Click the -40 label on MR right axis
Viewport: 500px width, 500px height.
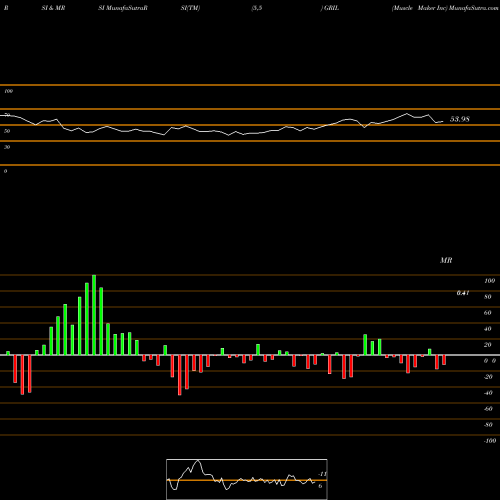point(488,393)
